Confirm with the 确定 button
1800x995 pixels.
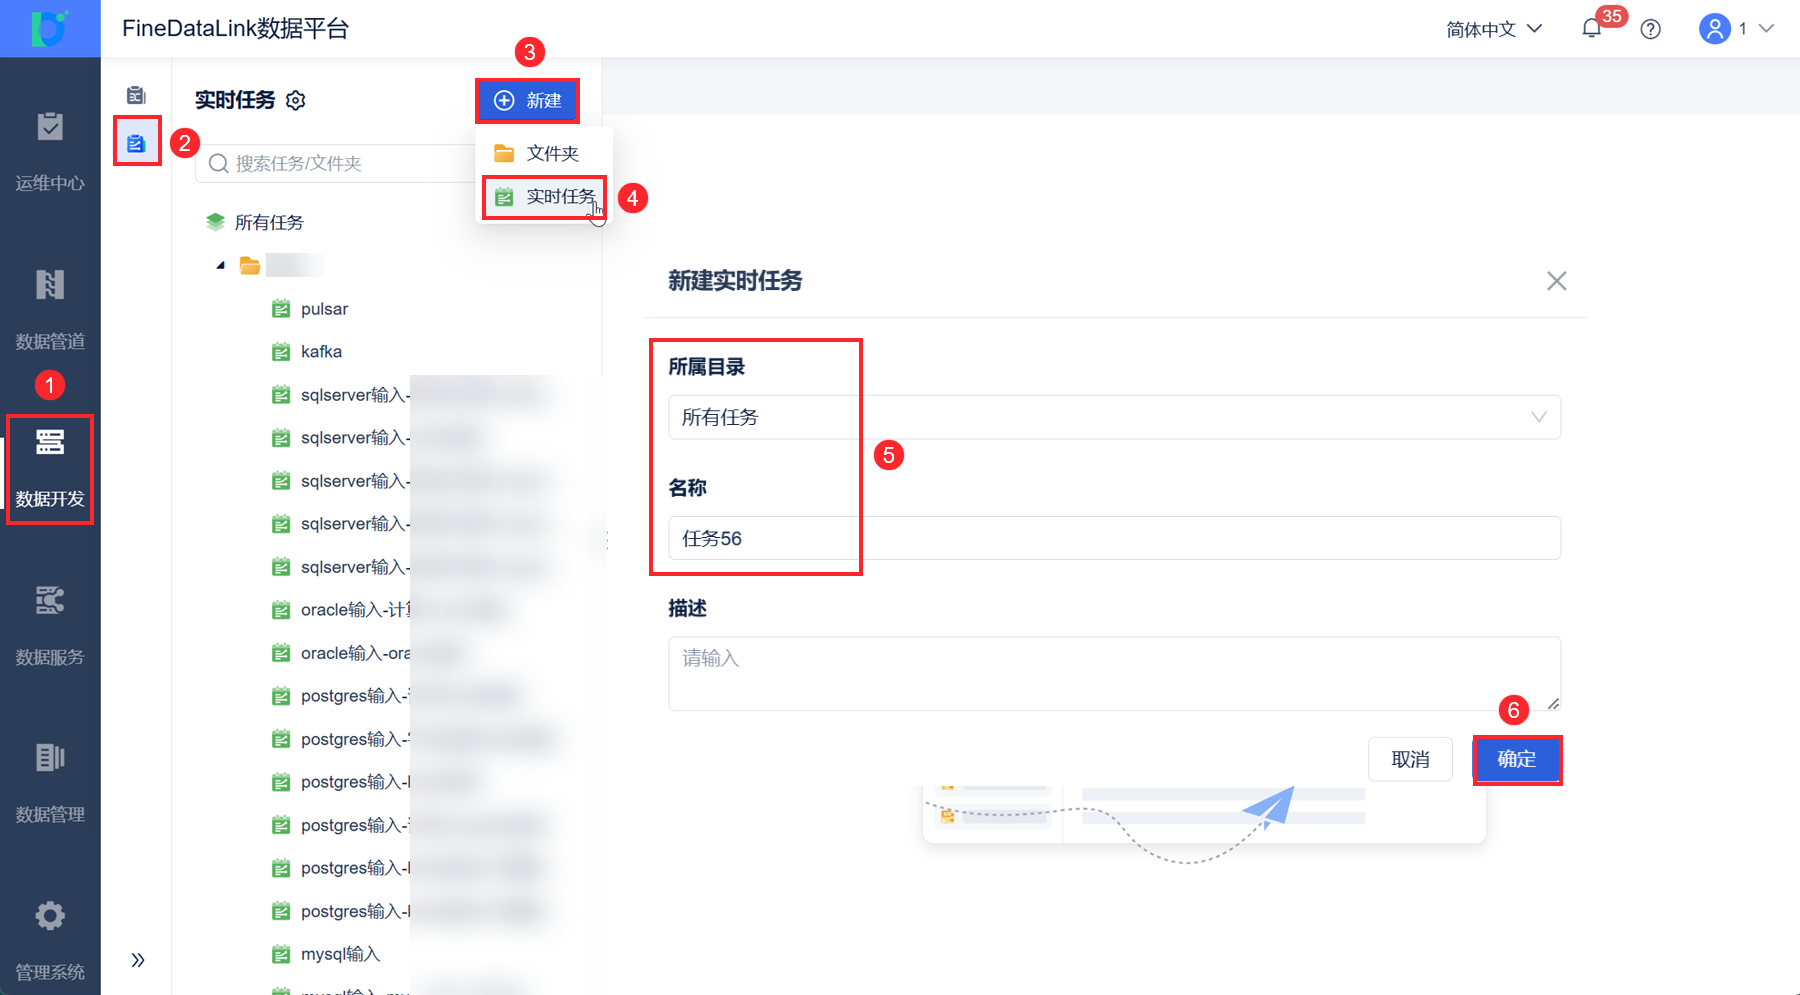click(1517, 759)
